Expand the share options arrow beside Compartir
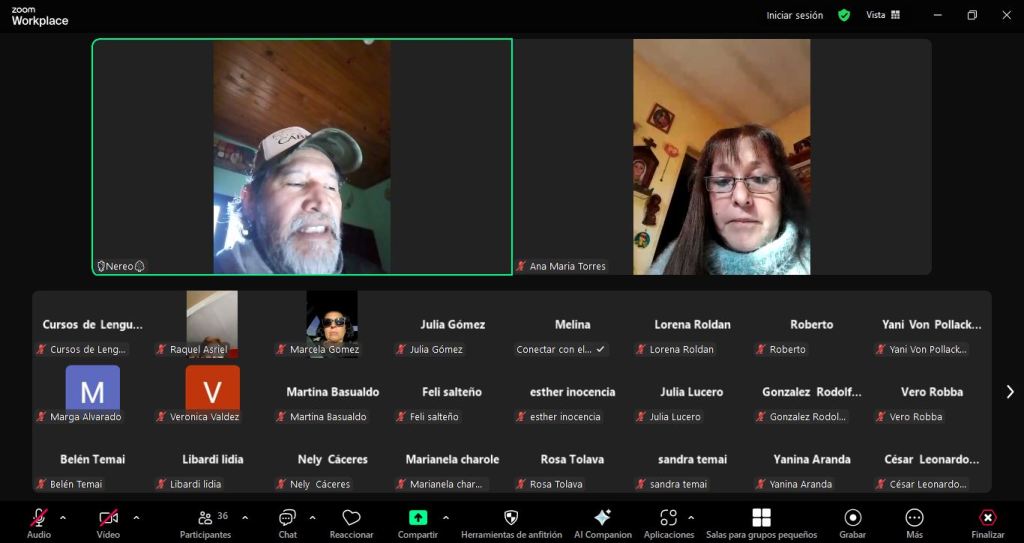Image resolution: width=1024 pixels, height=543 pixels. 445,517
